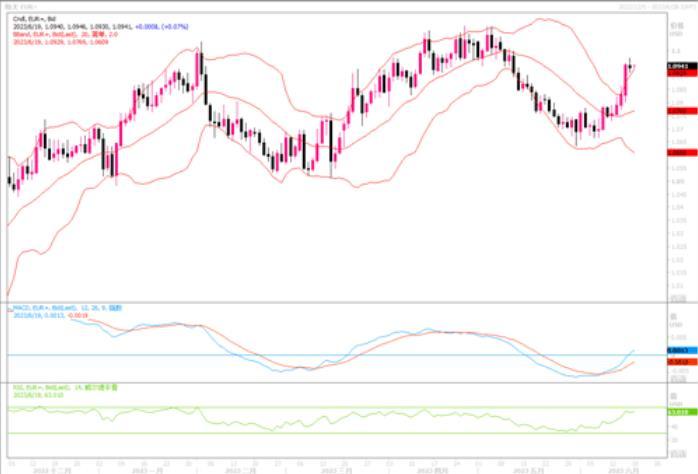
Task: Click the green RSI value tag on axis
Action: click(x=676, y=411)
